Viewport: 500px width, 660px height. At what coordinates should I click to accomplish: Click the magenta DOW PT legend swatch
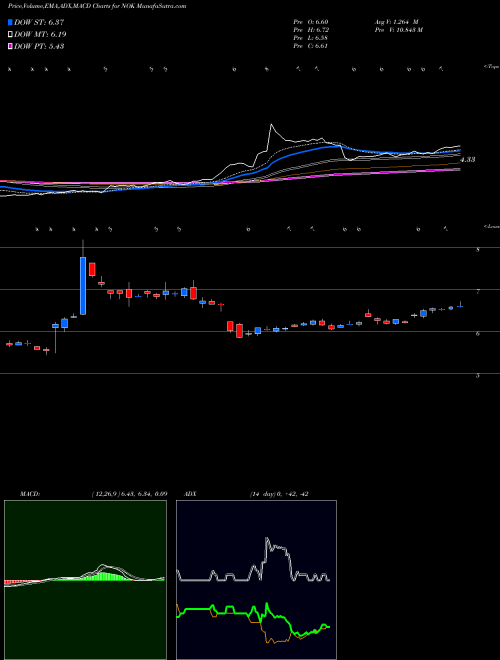tap(10, 46)
